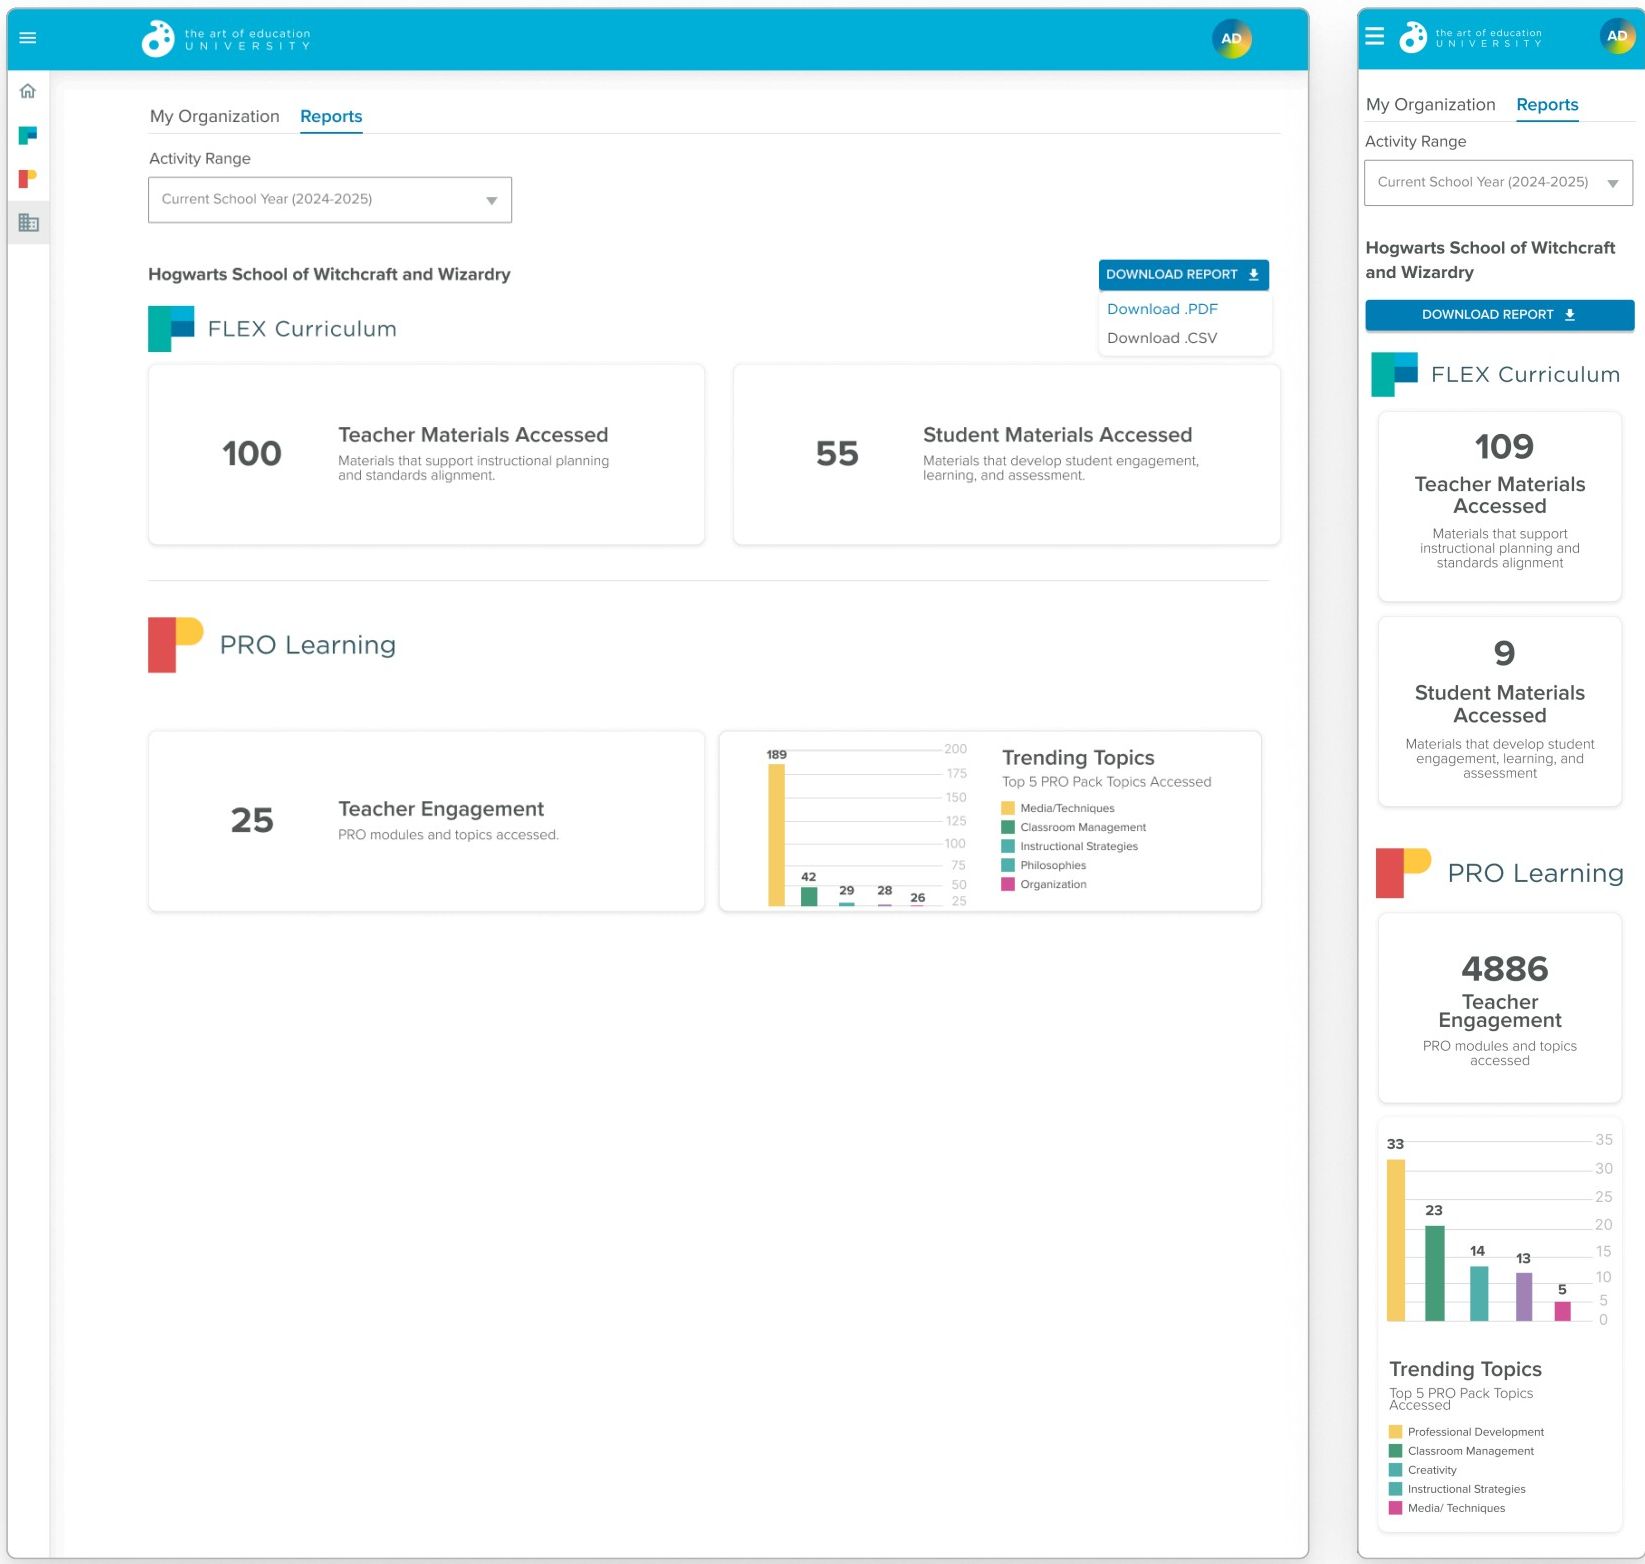Image resolution: width=1645 pixels, height=1564 pixels.
Task: Click the AOEU logo in desktop header
Action: coord(226,39)
